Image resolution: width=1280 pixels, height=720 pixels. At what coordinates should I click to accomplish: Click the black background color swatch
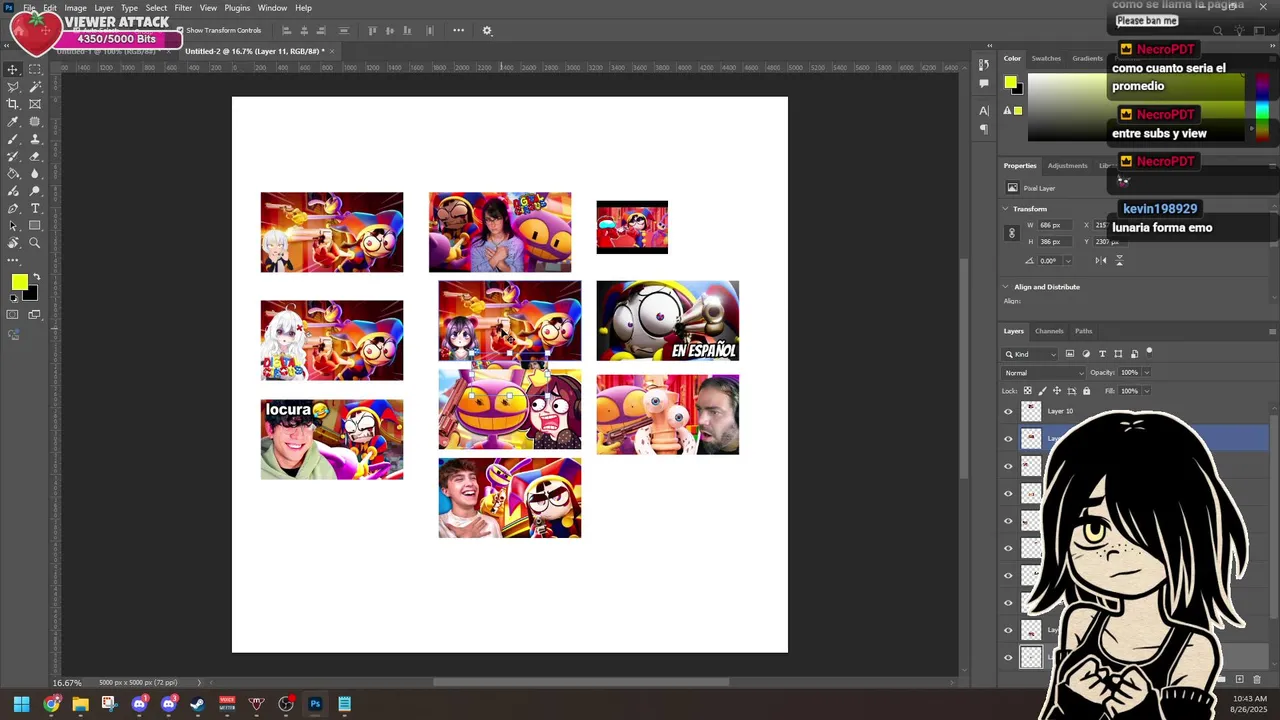32,295
